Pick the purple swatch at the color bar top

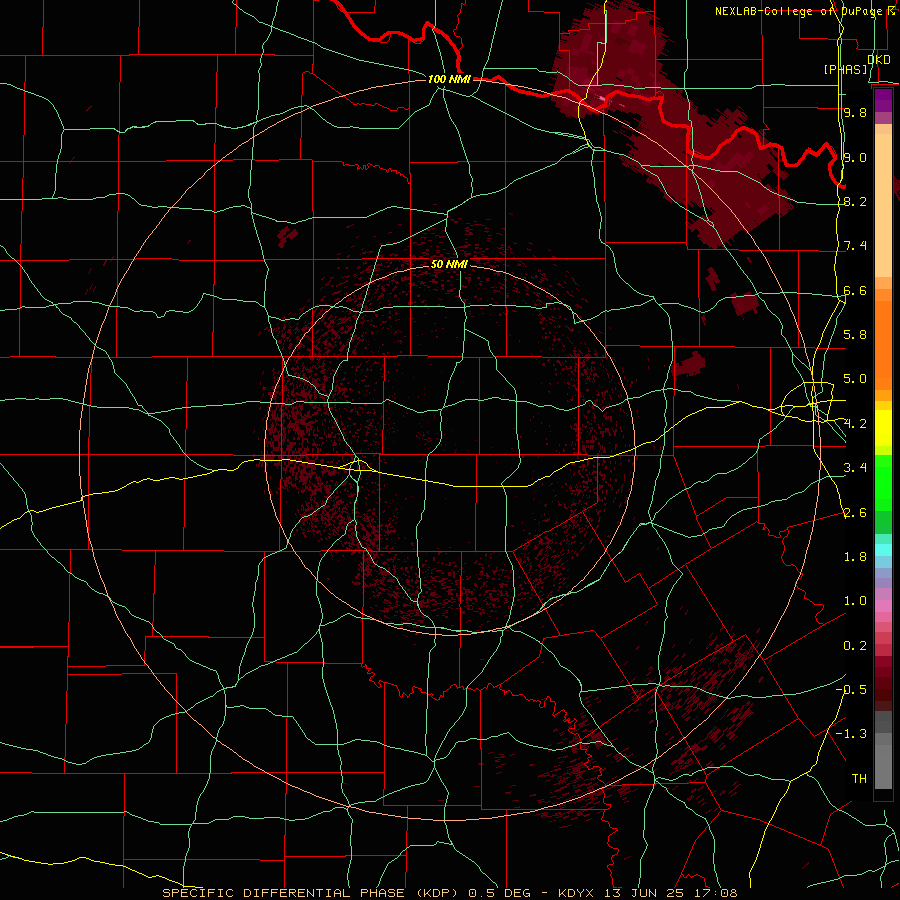883,100
